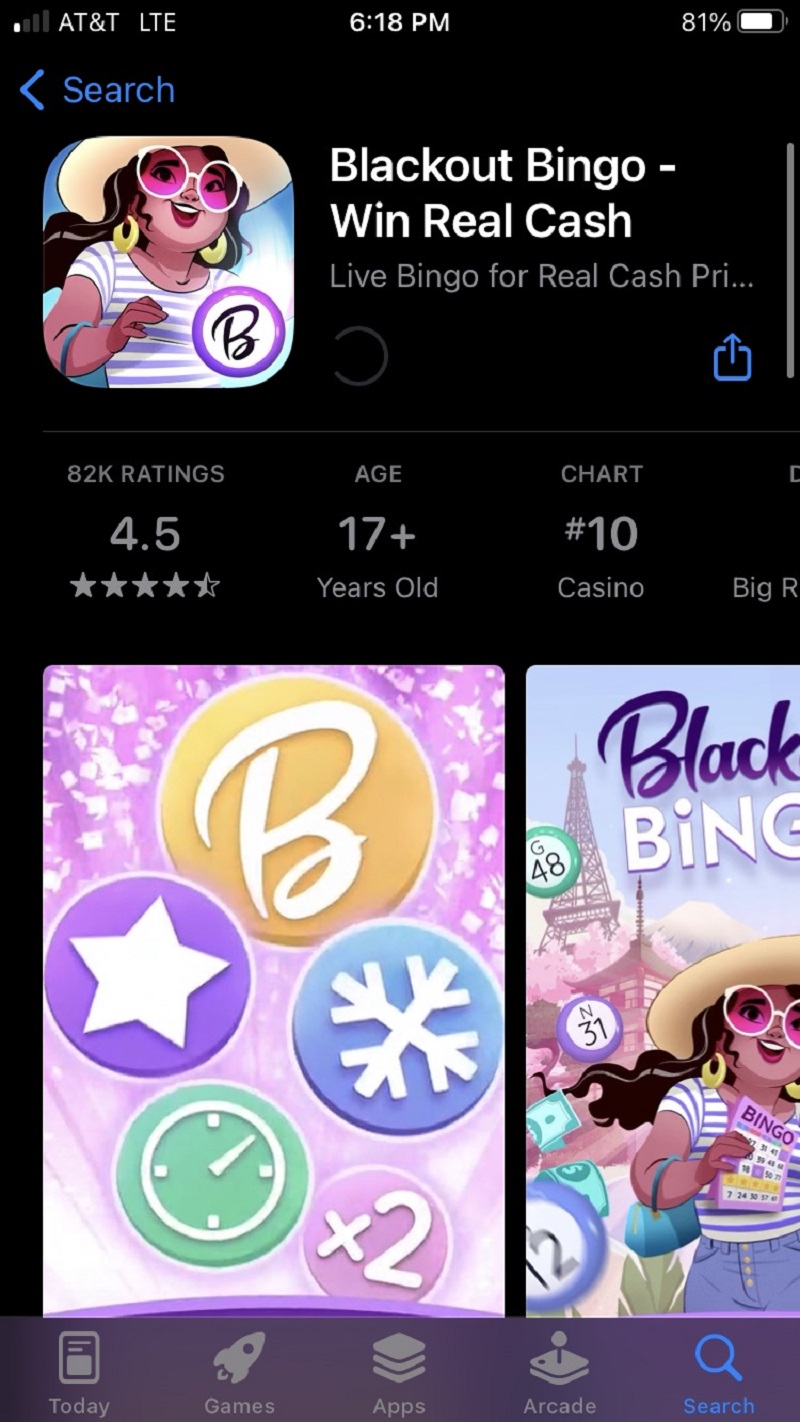Open the 82K Ratings section
800x1422 pixels.
point(146,474)
